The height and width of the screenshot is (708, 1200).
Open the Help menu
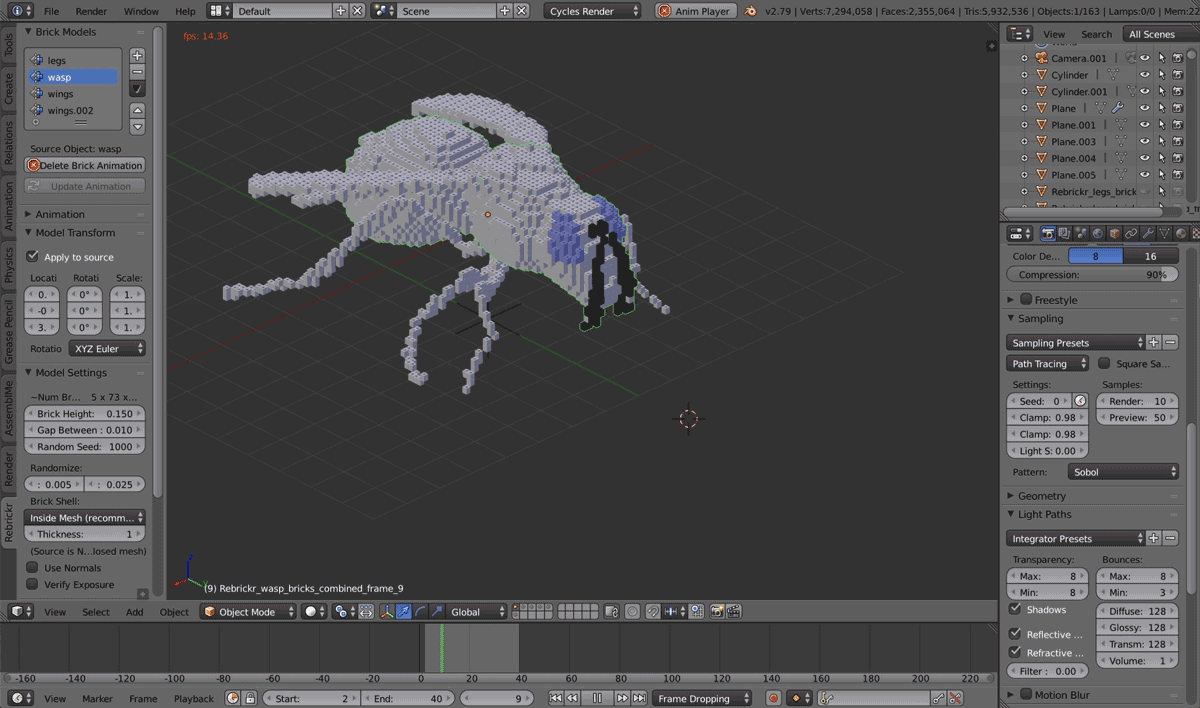click(185, 11)
